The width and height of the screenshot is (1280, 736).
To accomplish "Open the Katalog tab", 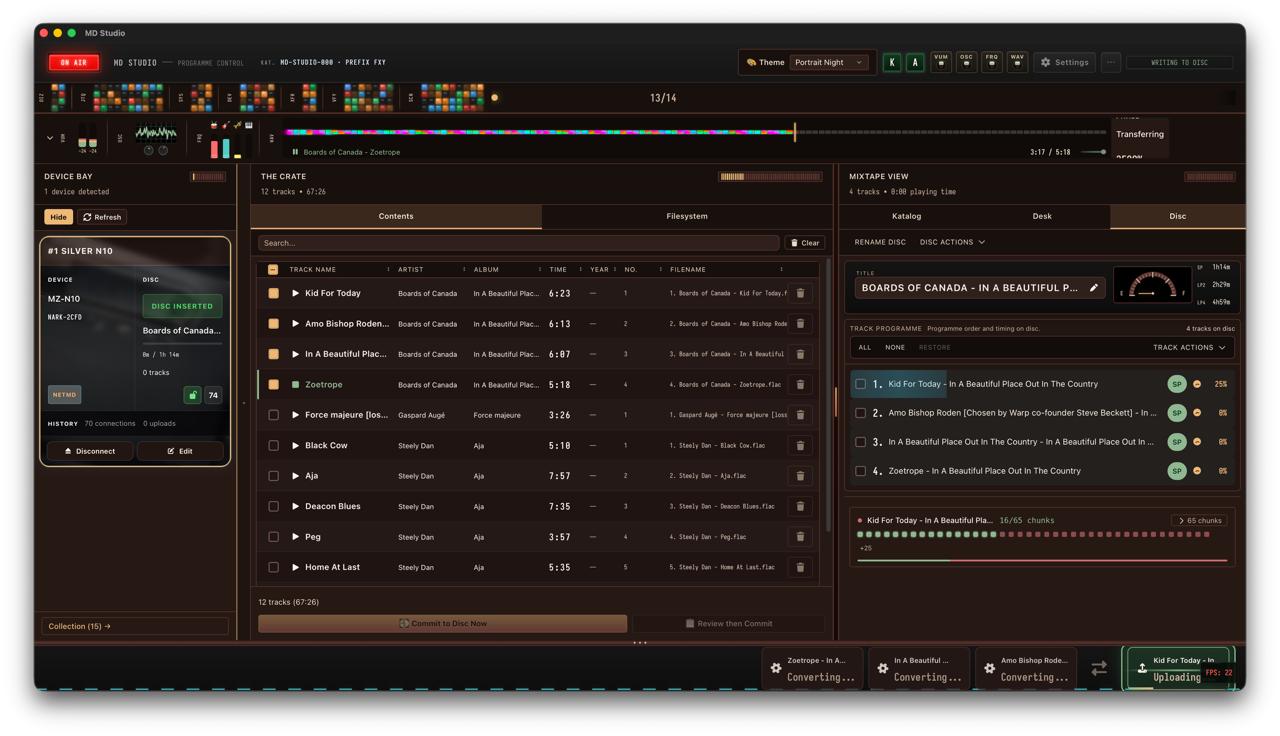I will click(906, 217).
